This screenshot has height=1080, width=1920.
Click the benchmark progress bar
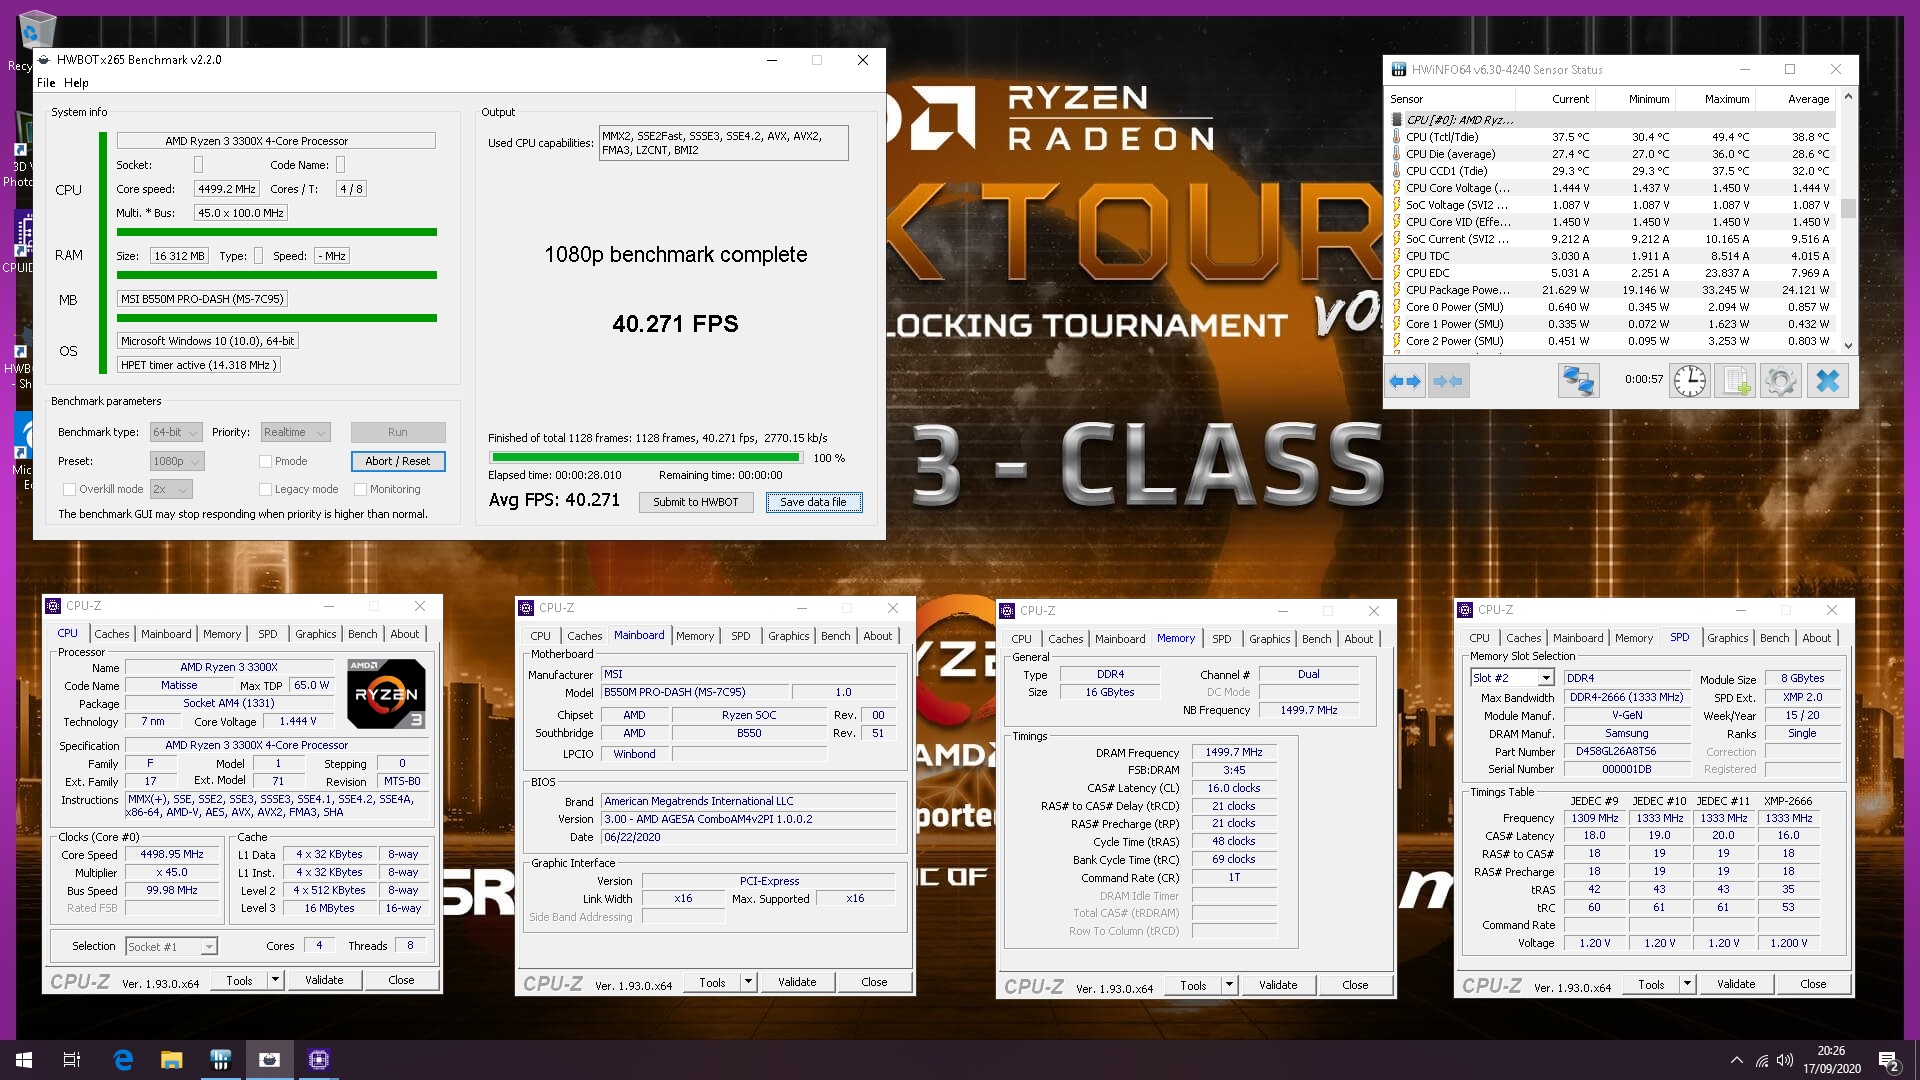tap(645, 458)
